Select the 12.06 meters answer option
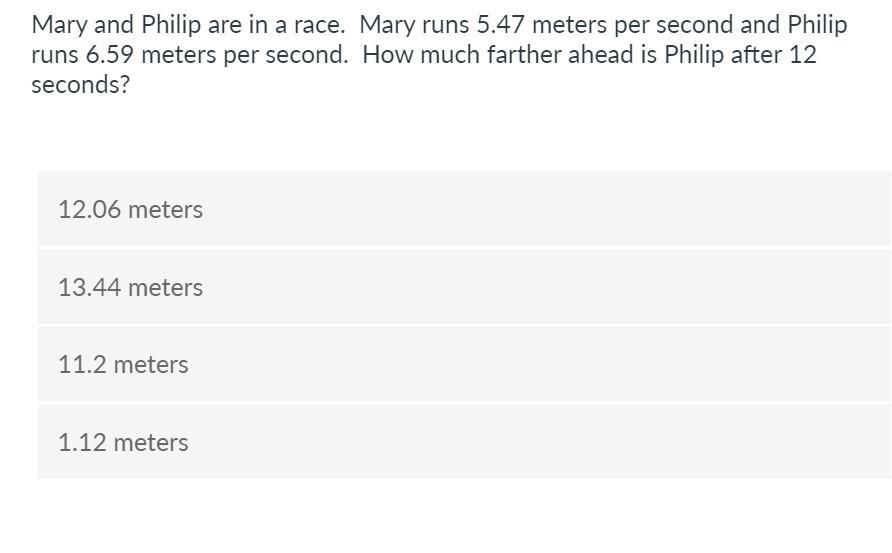 pyautogui.click(x=464, y=209)
